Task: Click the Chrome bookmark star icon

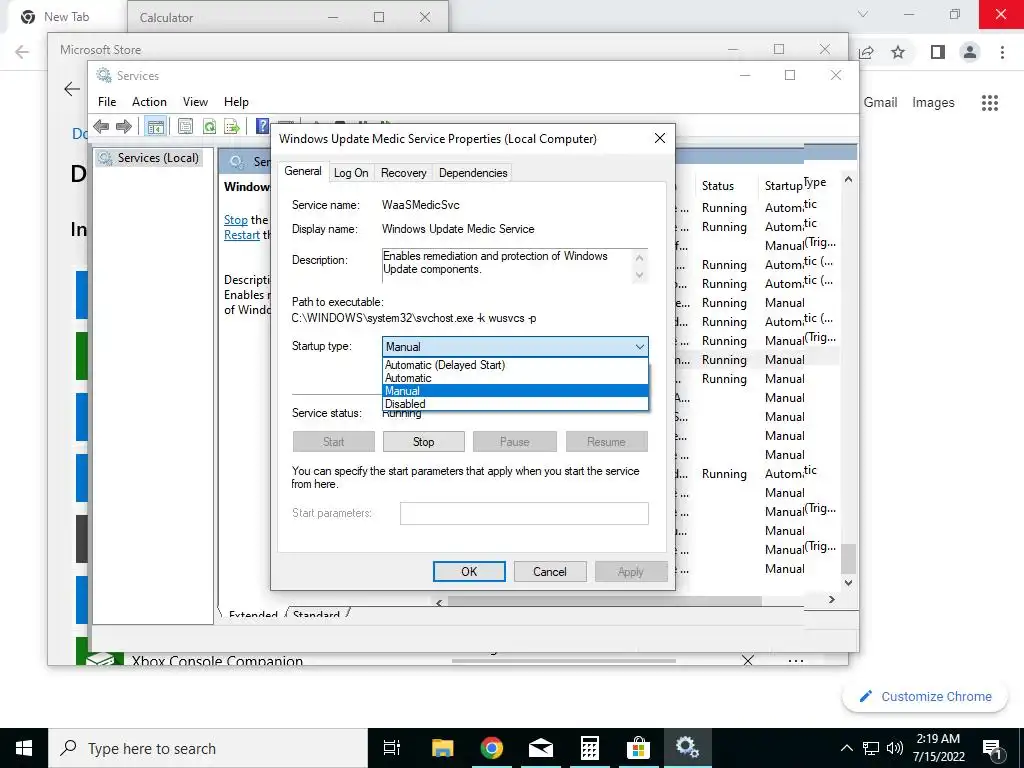Action: pos(898,52)
